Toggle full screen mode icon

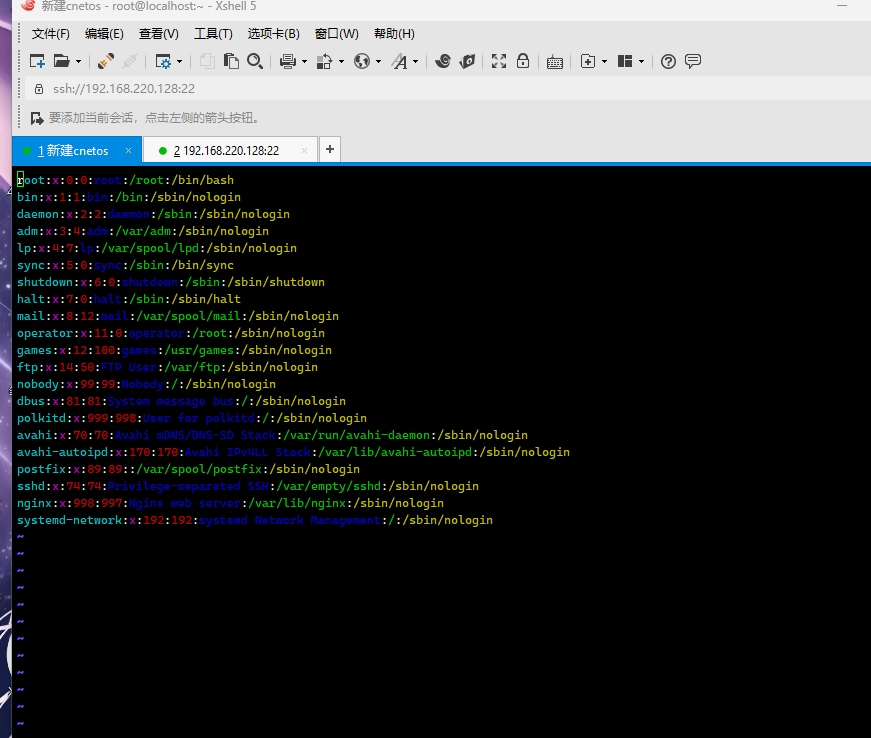click(x=499, y=61)
